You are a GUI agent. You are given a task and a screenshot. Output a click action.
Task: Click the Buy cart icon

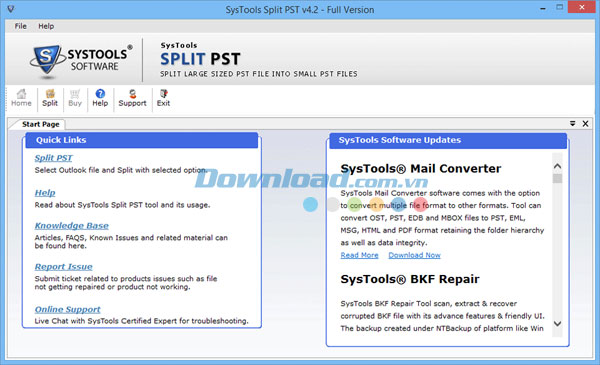point(75,98)
